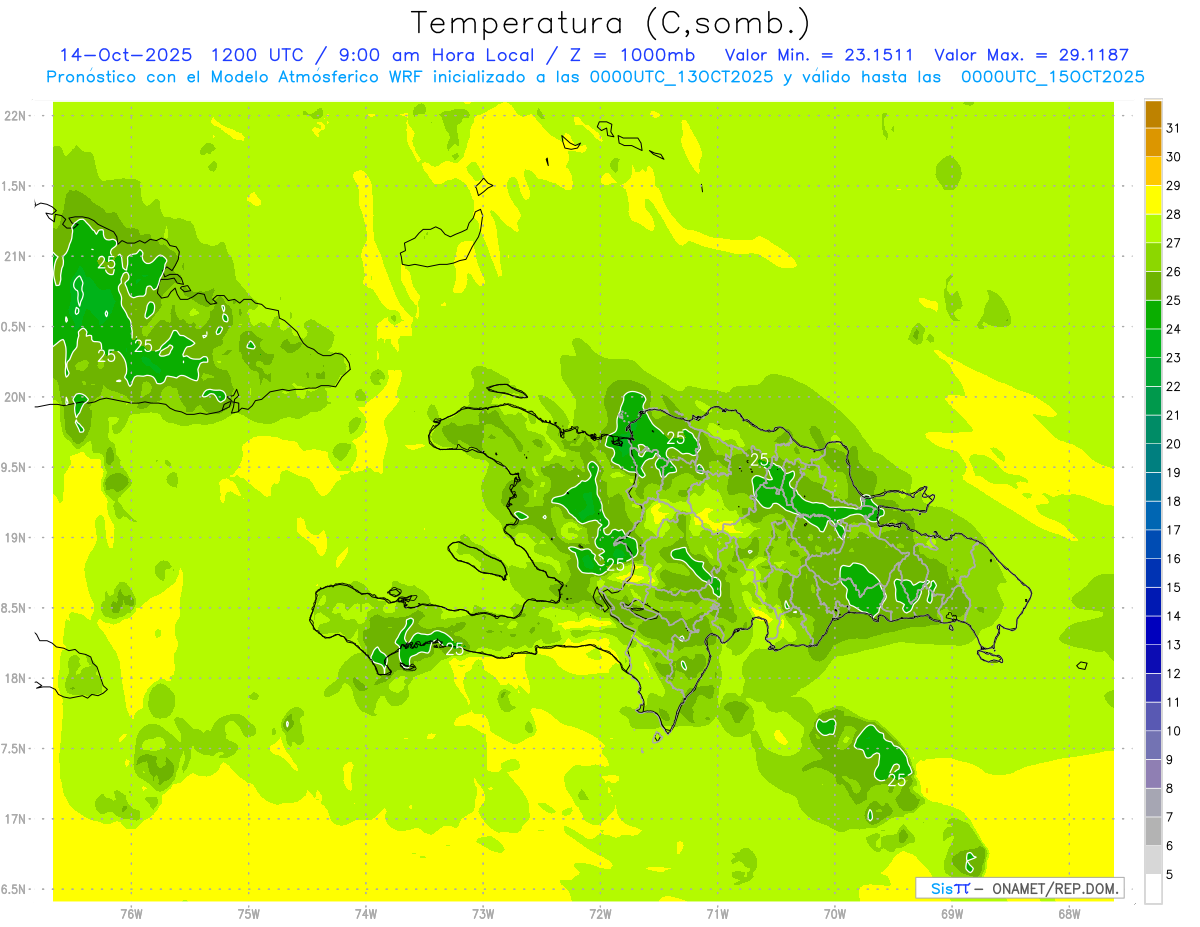Select the orange colorbar swatch between 30 and 31
The image size is (1200, 927).
(1153, 143)
